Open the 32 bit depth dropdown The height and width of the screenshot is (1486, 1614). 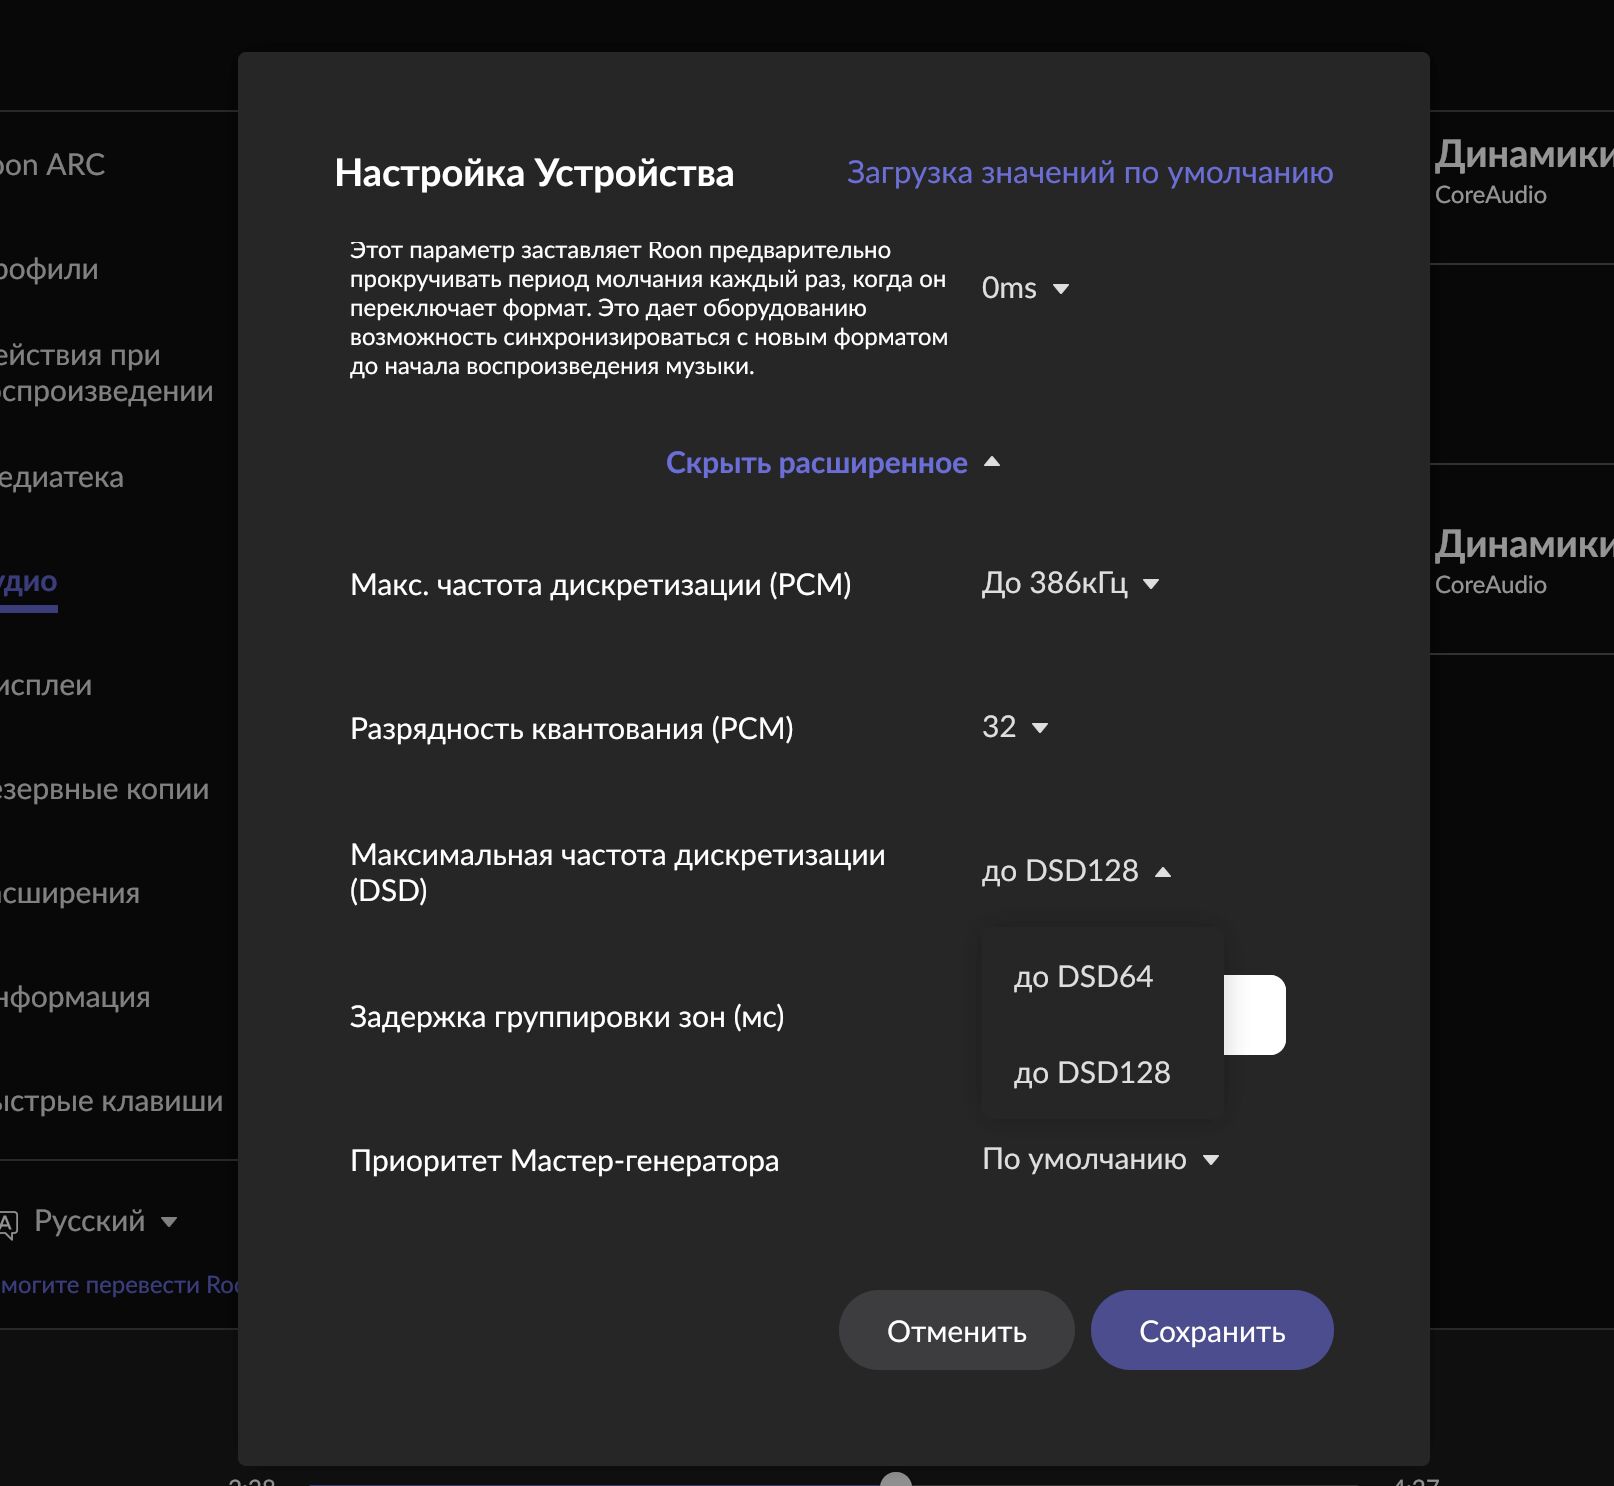pos(1014,728)
